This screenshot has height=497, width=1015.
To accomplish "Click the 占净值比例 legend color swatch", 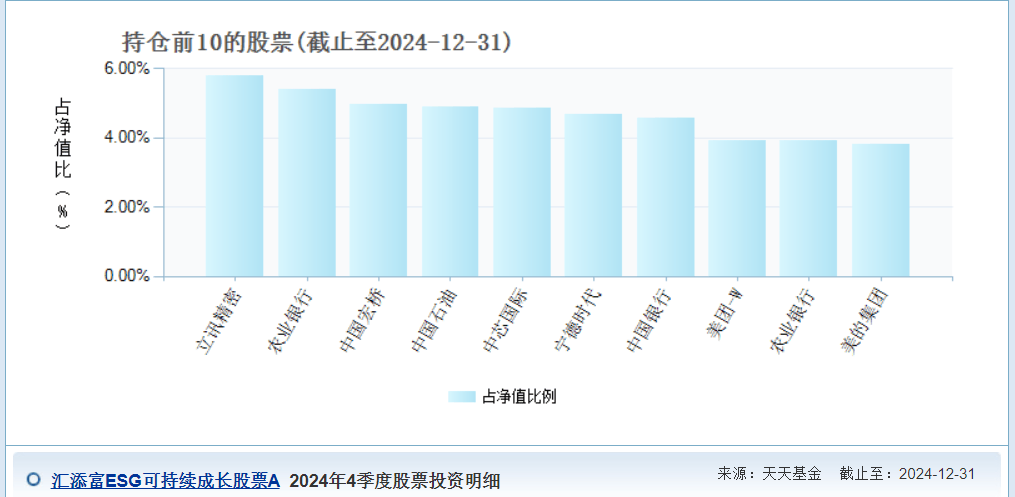I will point(463,396).
